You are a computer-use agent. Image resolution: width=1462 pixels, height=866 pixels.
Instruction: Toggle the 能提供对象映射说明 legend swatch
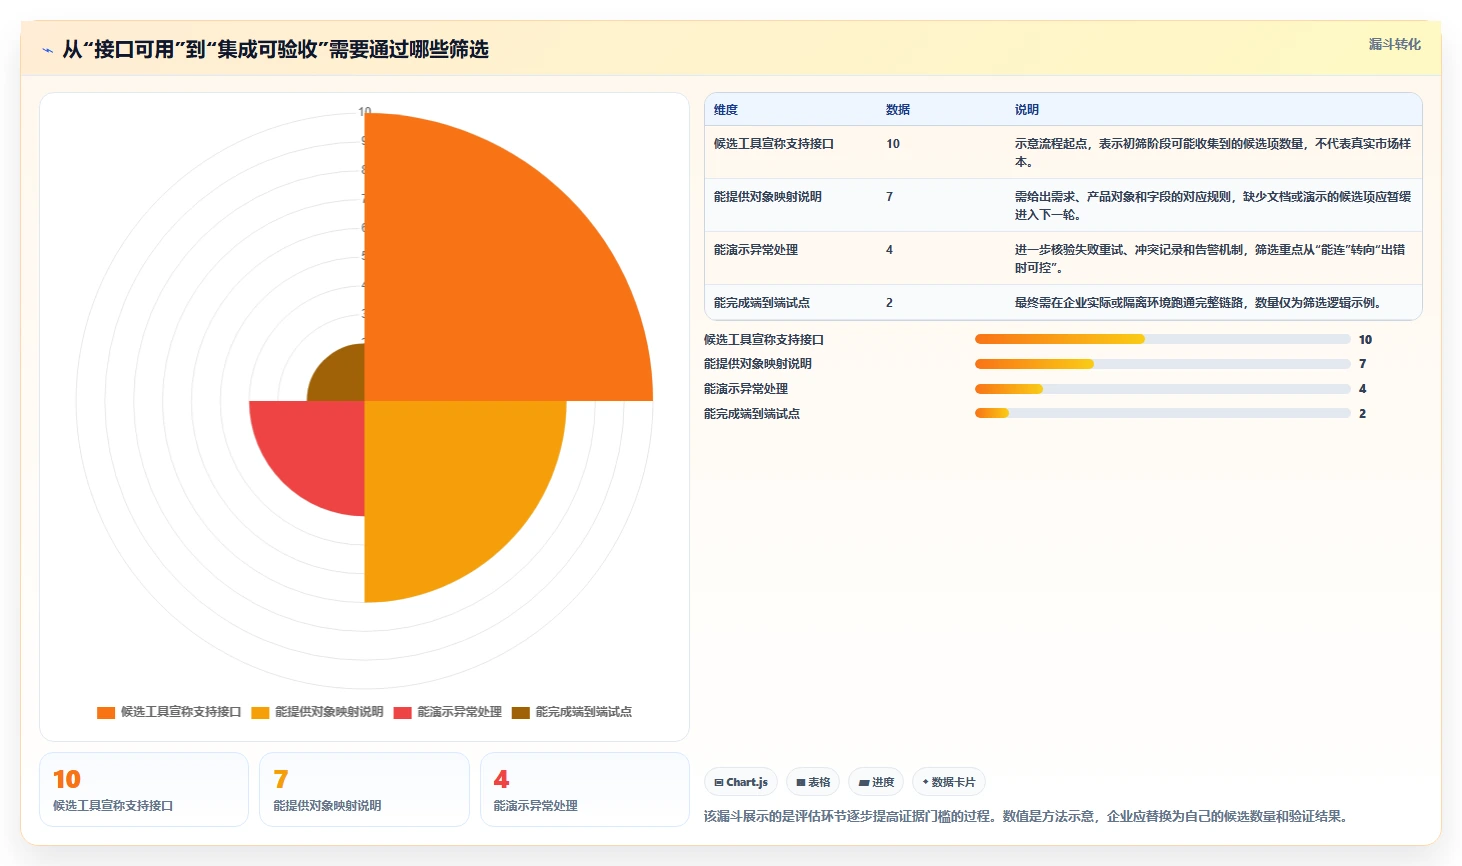(x=260, y=712)
